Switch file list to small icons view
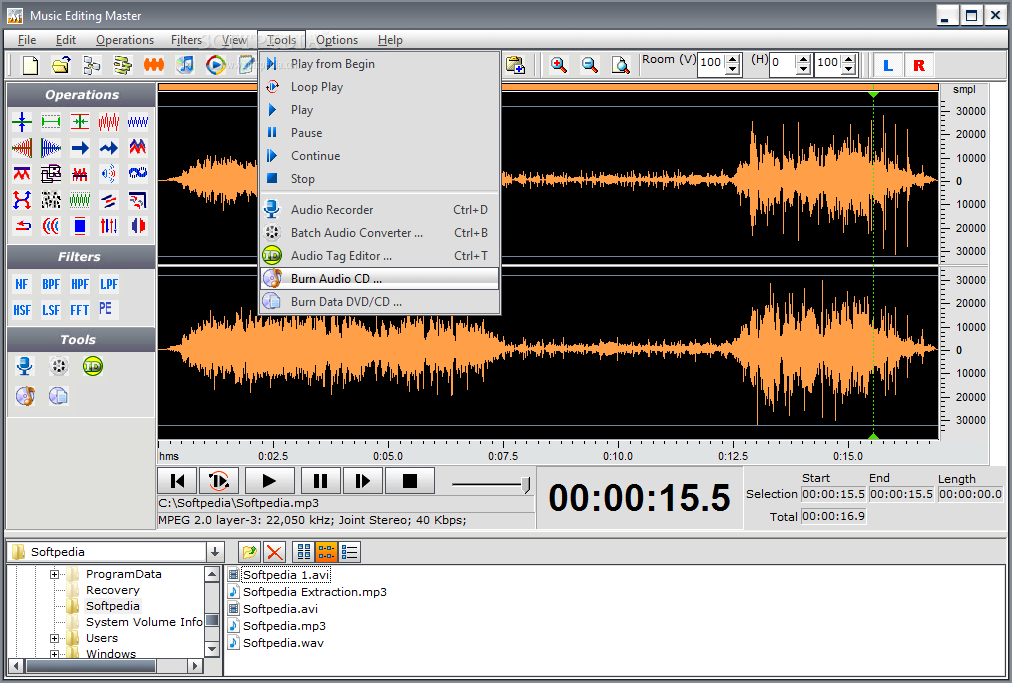Viewport: 1012px width, 683px height. coord(326,551)
